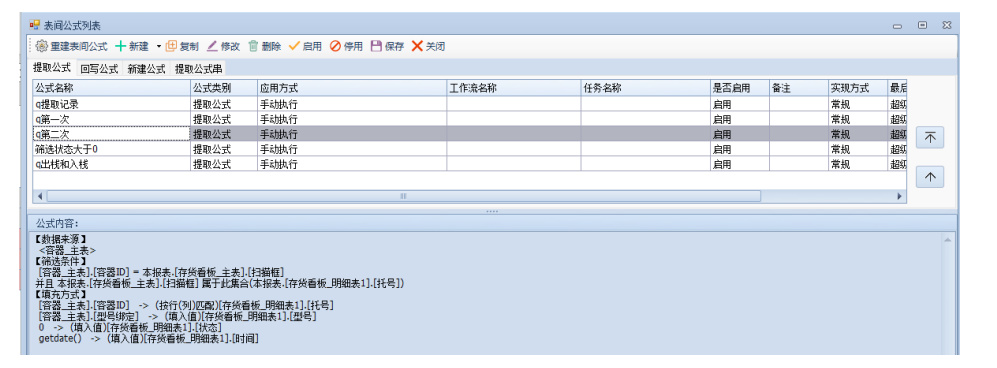
Task: Click the green 新建 plus icon
Action: click(x=120, y=46)
